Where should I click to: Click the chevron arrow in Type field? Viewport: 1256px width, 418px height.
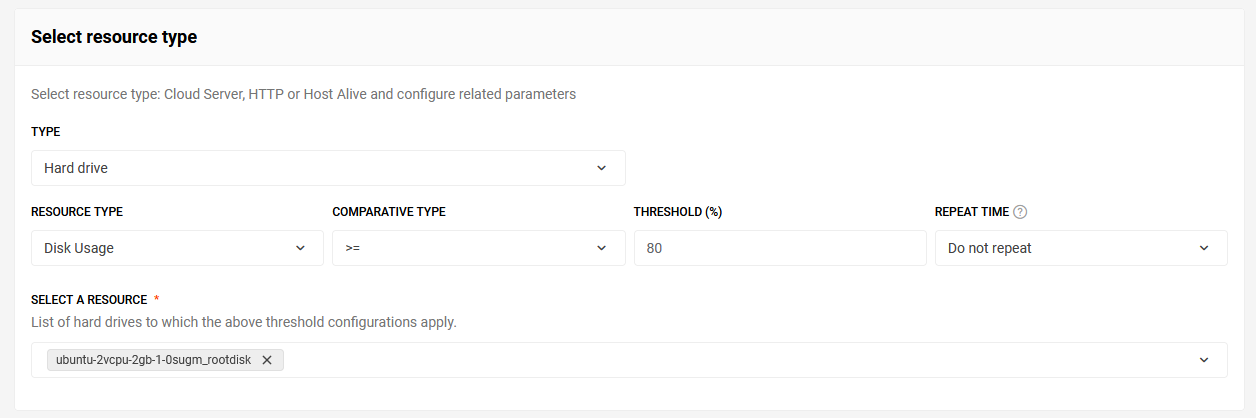coord(601,168)
